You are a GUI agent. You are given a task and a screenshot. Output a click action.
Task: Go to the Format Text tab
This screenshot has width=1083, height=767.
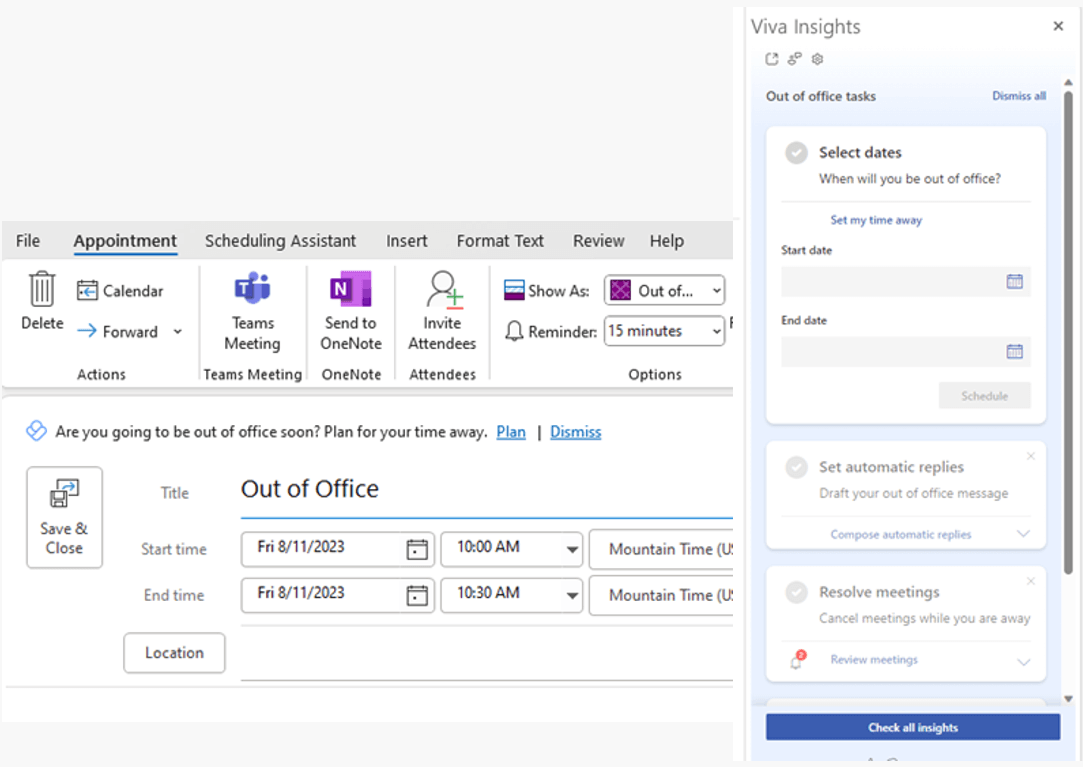(x=500, y=240)
